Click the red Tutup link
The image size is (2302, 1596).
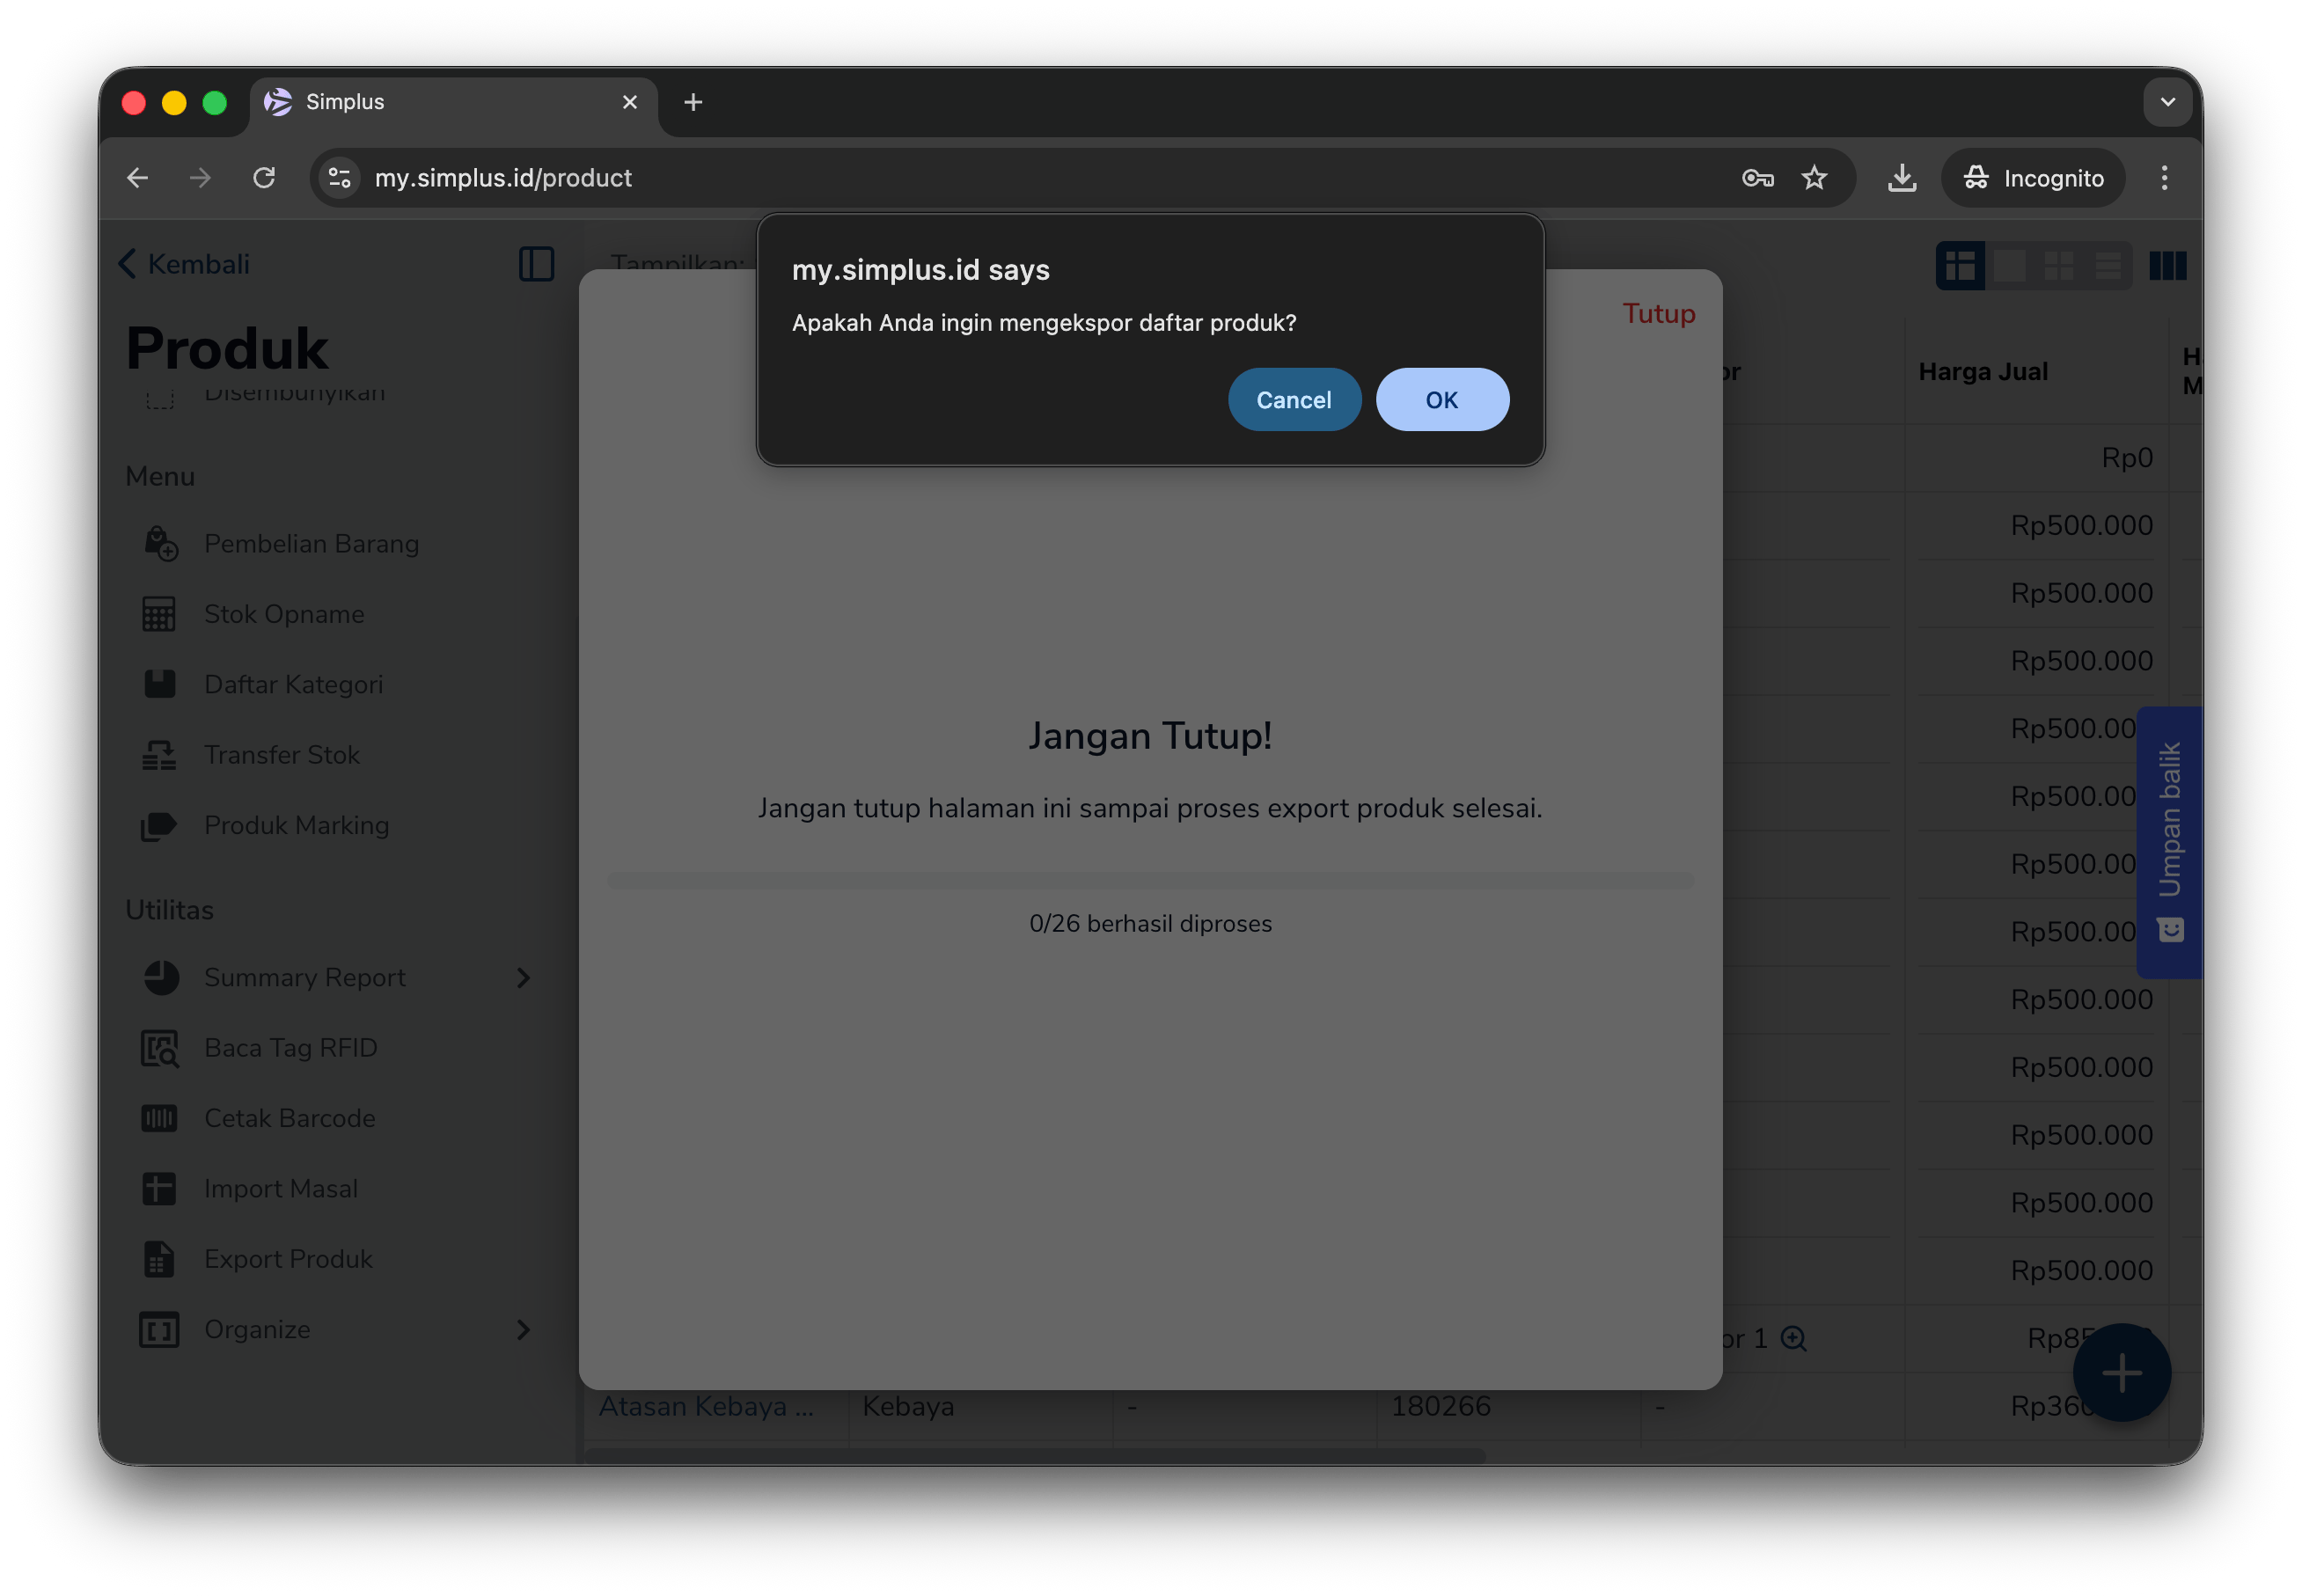coord(1658,314)
